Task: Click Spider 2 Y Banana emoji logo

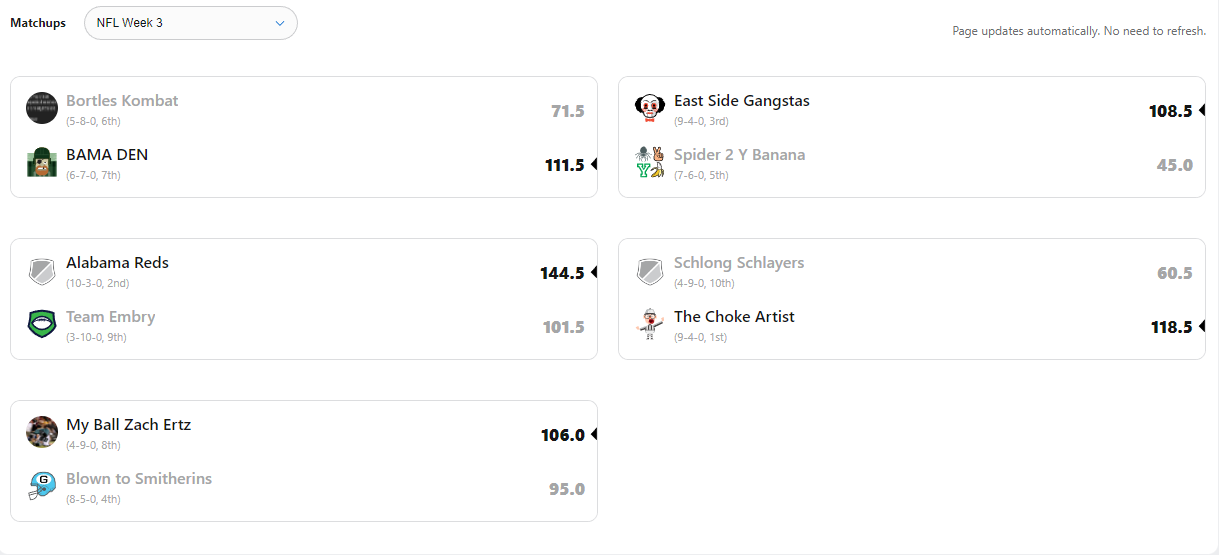Action: pyautogui.click(x=650, y=162)
